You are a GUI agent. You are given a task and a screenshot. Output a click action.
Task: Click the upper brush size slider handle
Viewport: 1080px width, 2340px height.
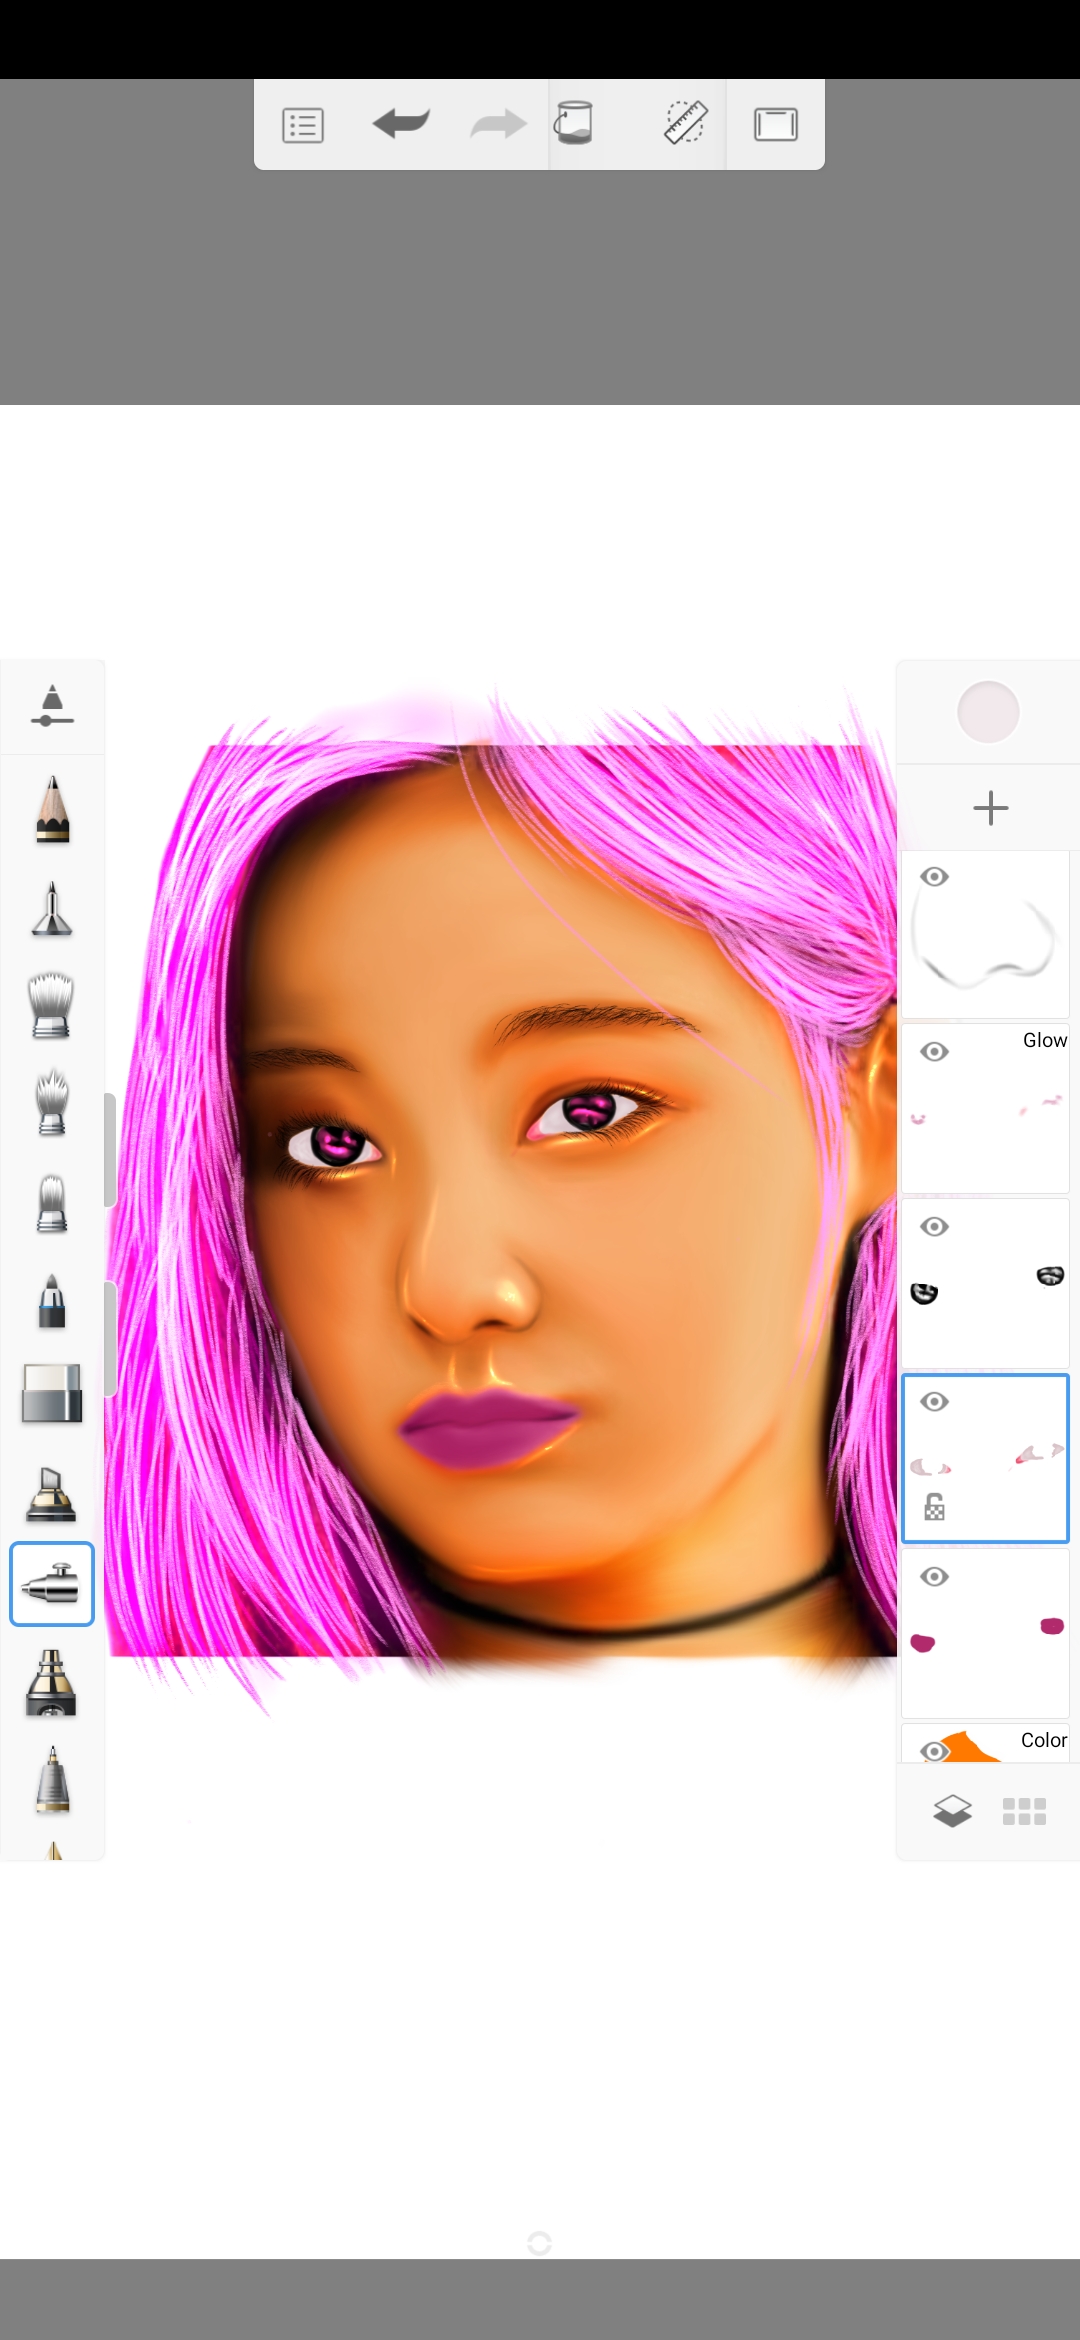point(110,1151)
